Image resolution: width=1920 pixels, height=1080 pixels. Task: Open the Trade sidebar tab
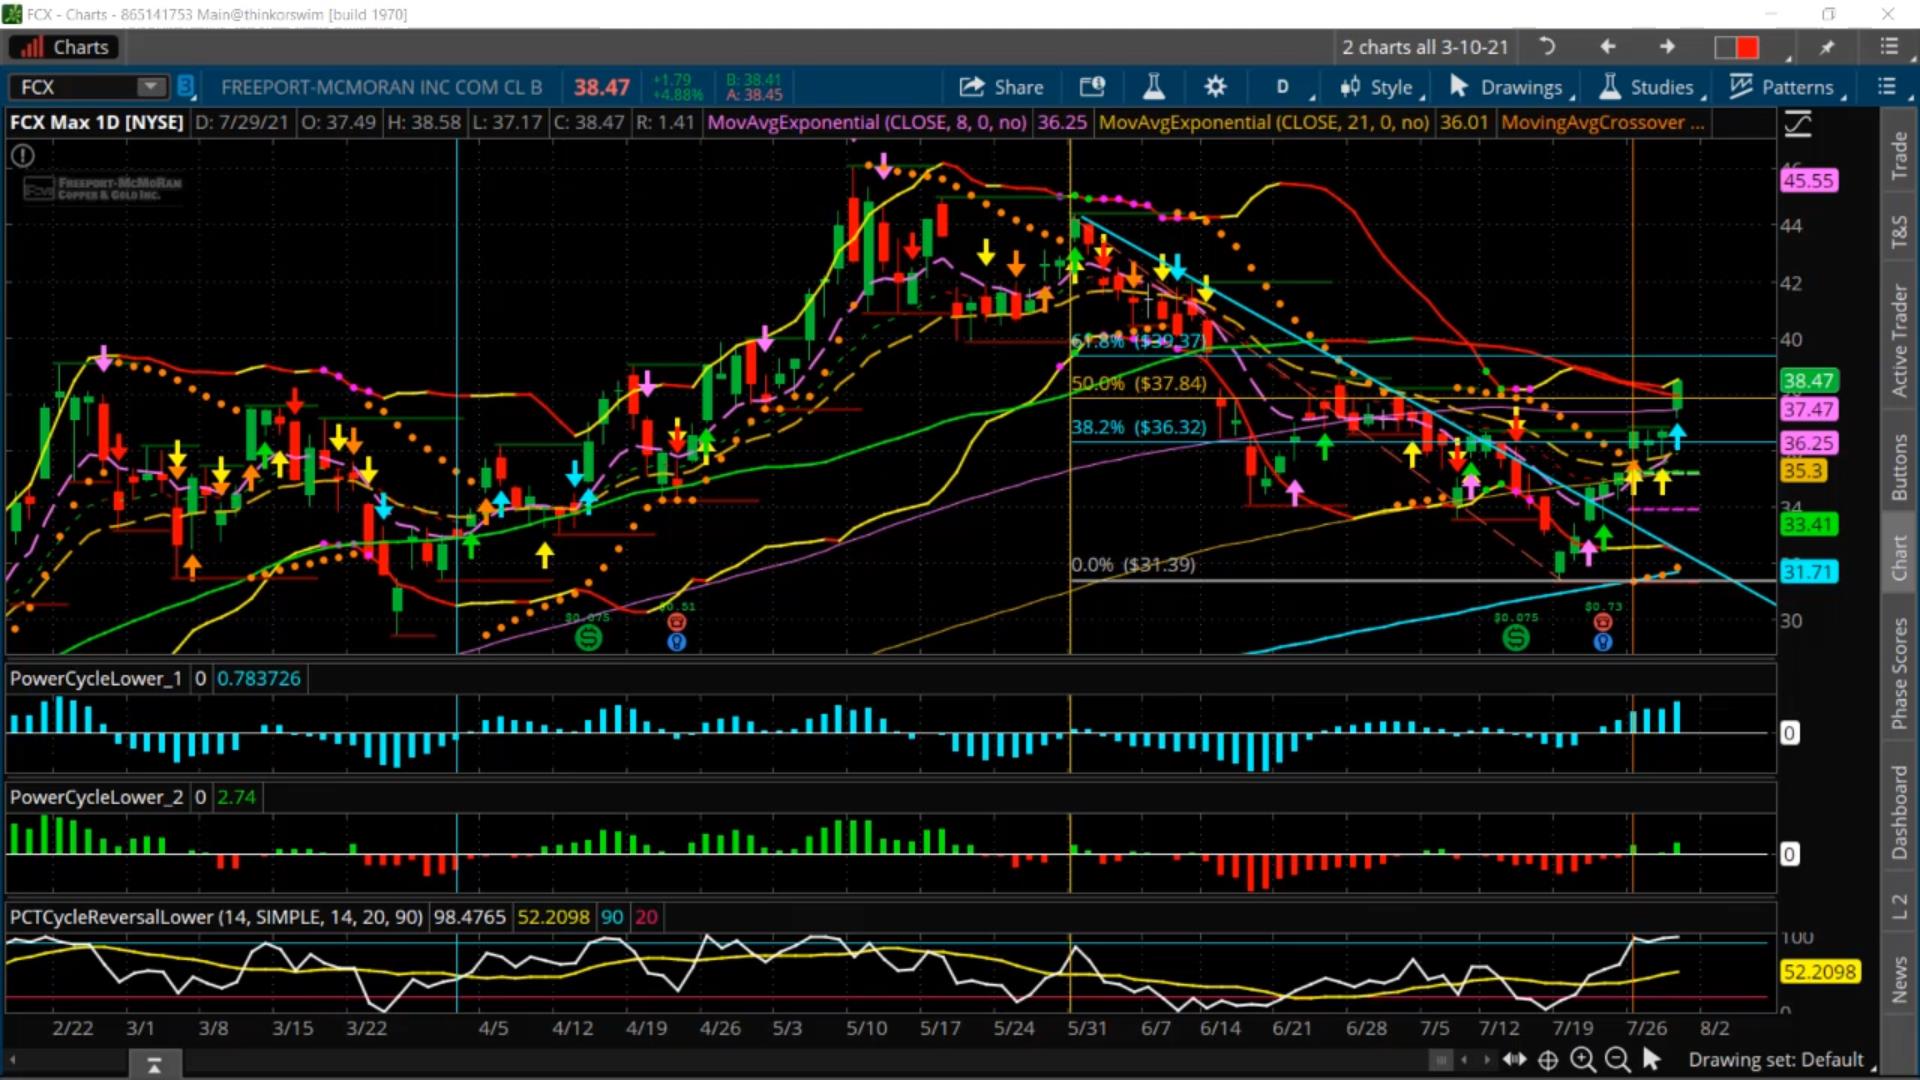[1899, 156]
